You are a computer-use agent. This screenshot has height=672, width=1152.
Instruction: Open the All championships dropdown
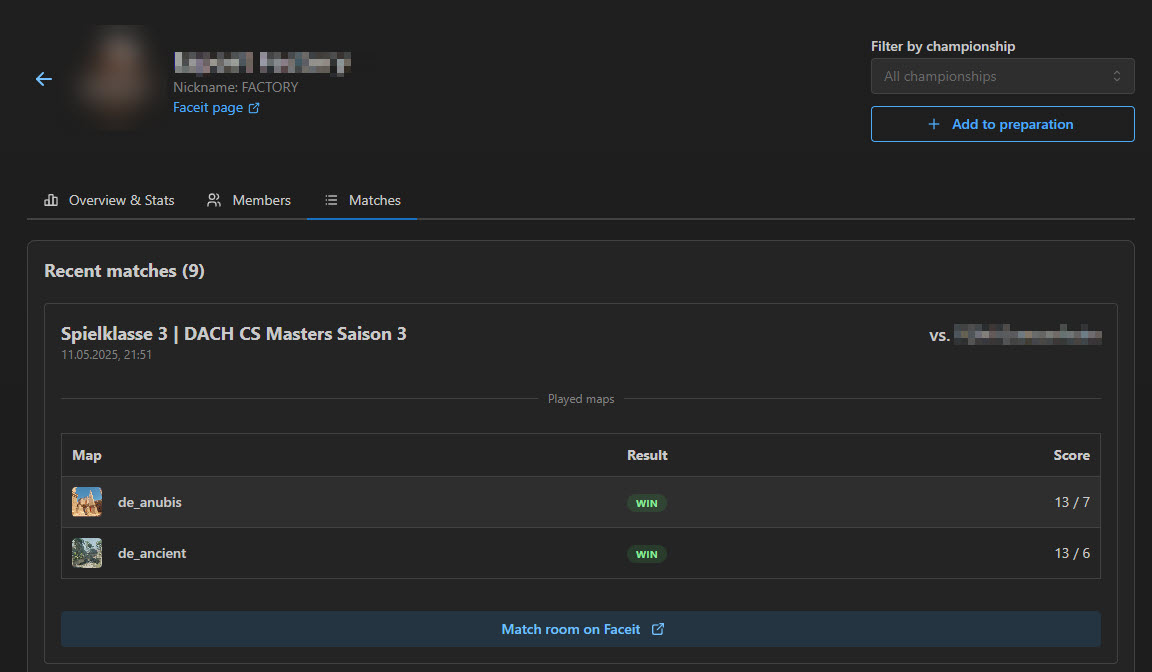click(1002, 76)
